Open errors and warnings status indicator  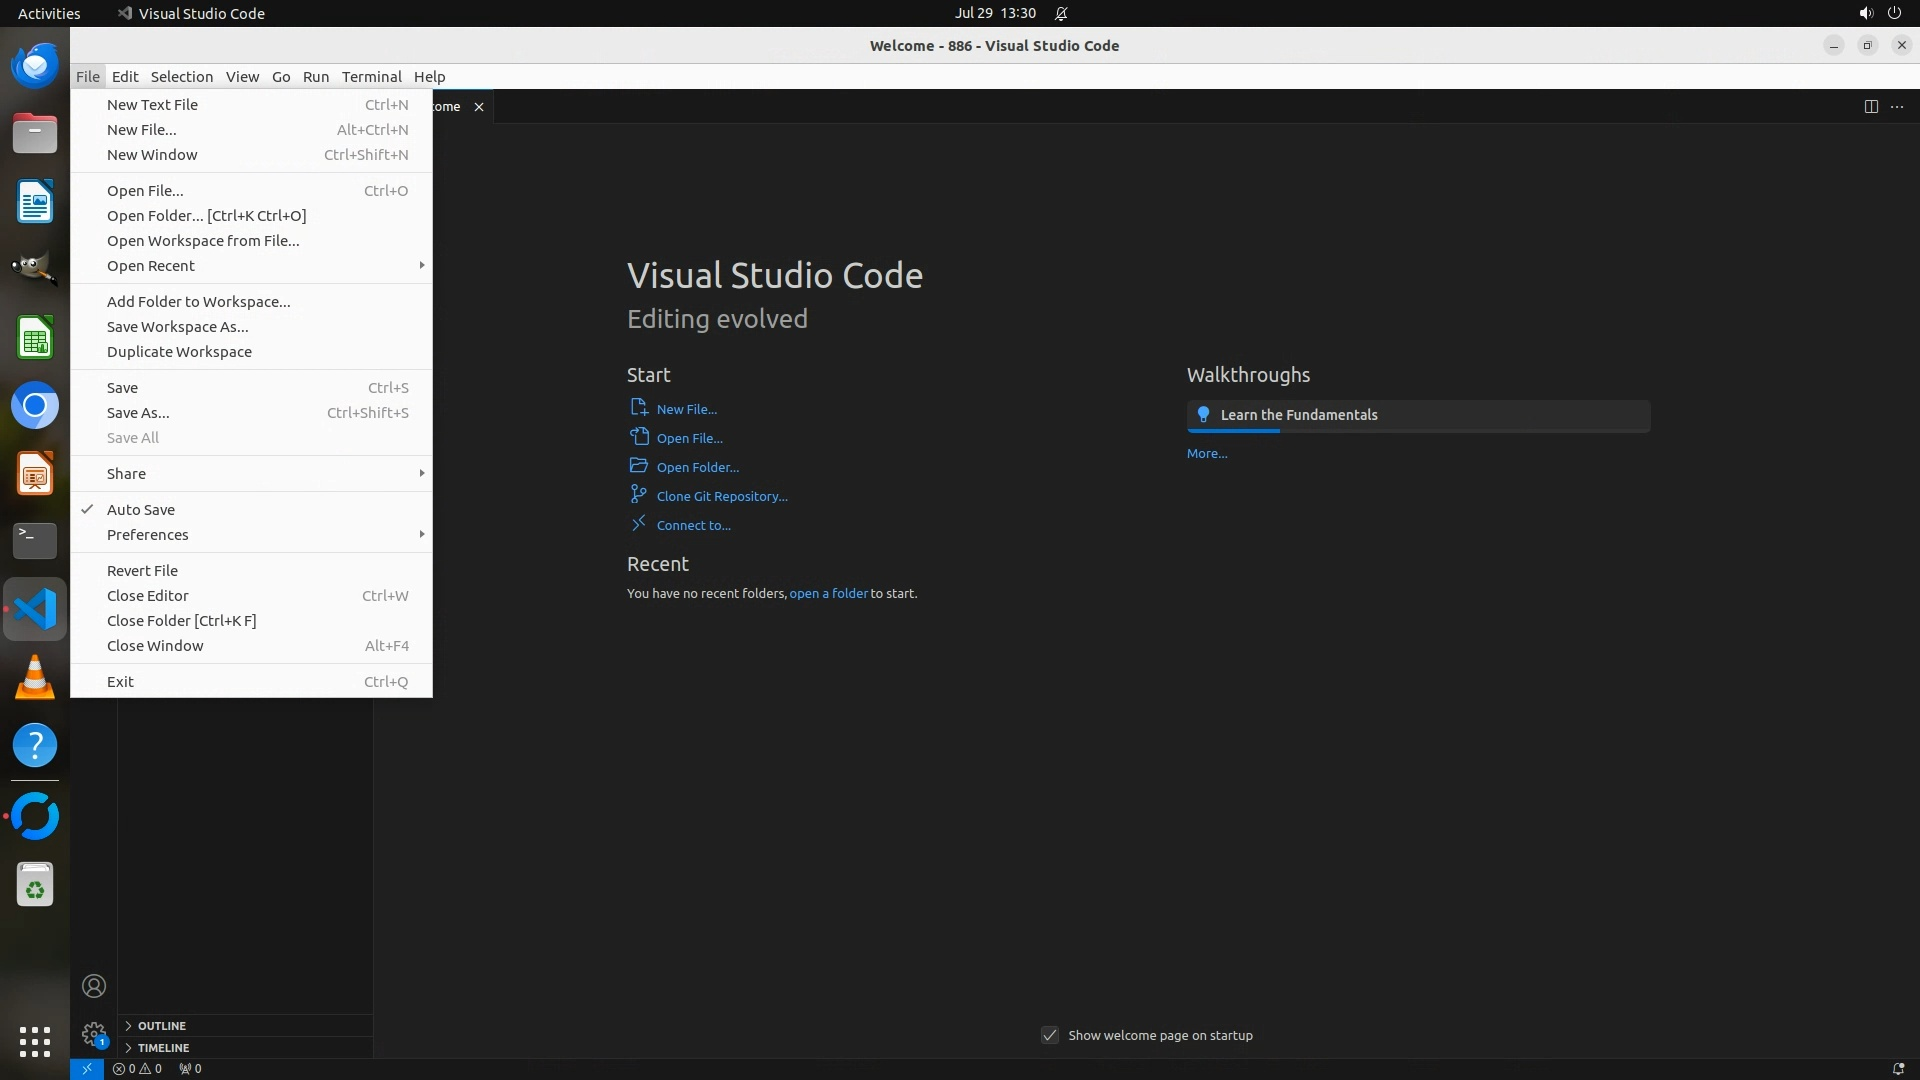[137, 1068]
